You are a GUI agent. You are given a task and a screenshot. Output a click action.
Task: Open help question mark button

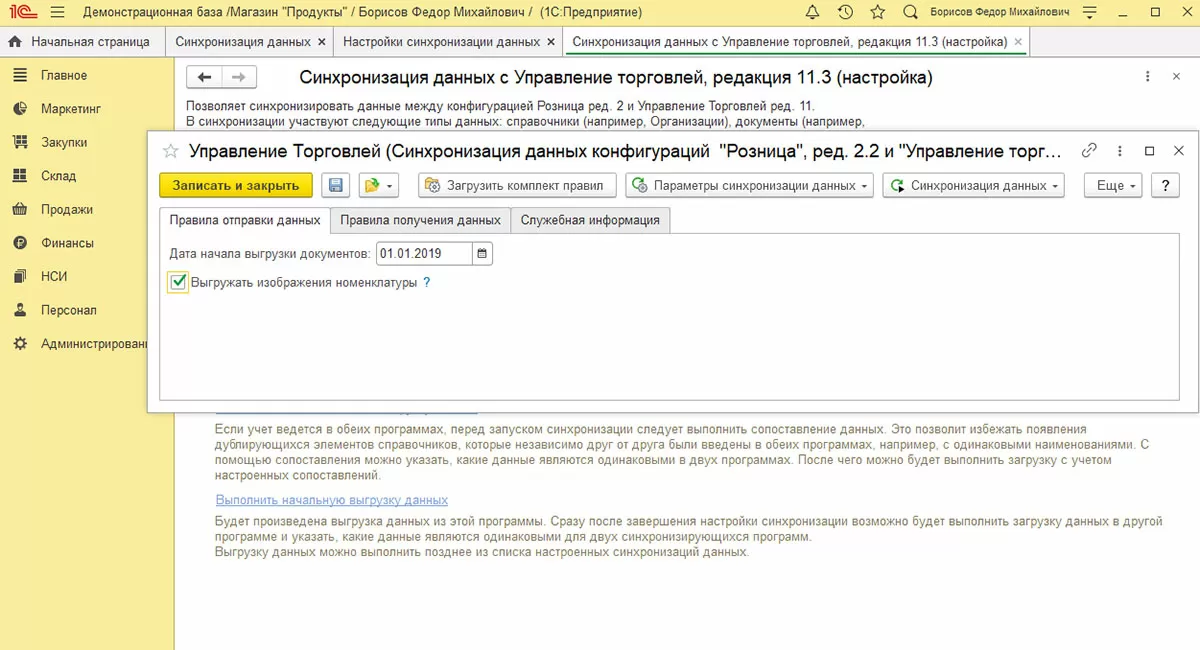tap(1166, 185)
